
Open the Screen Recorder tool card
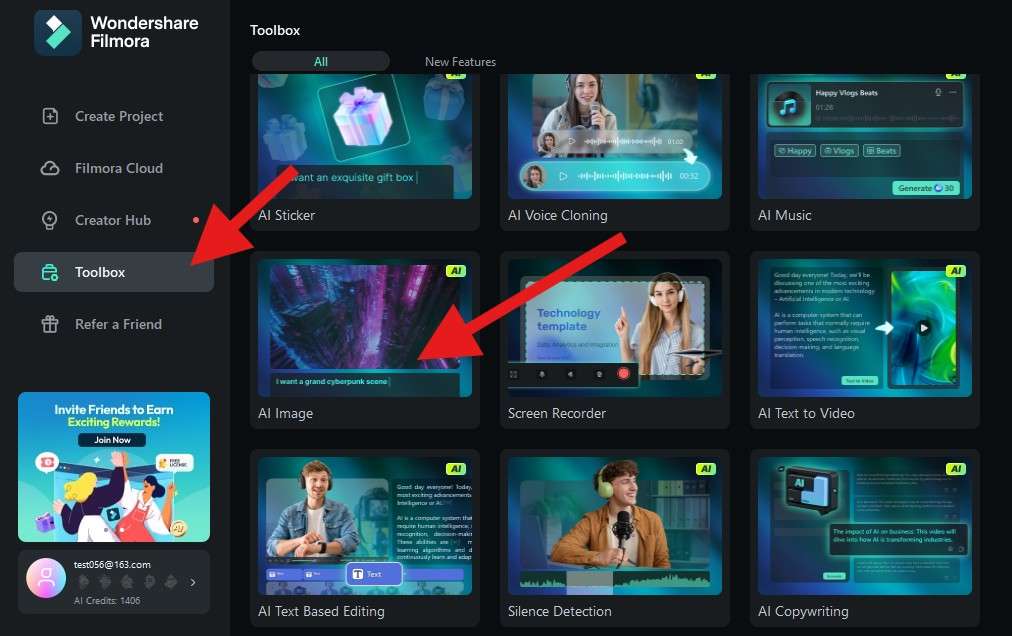(614, 340)
